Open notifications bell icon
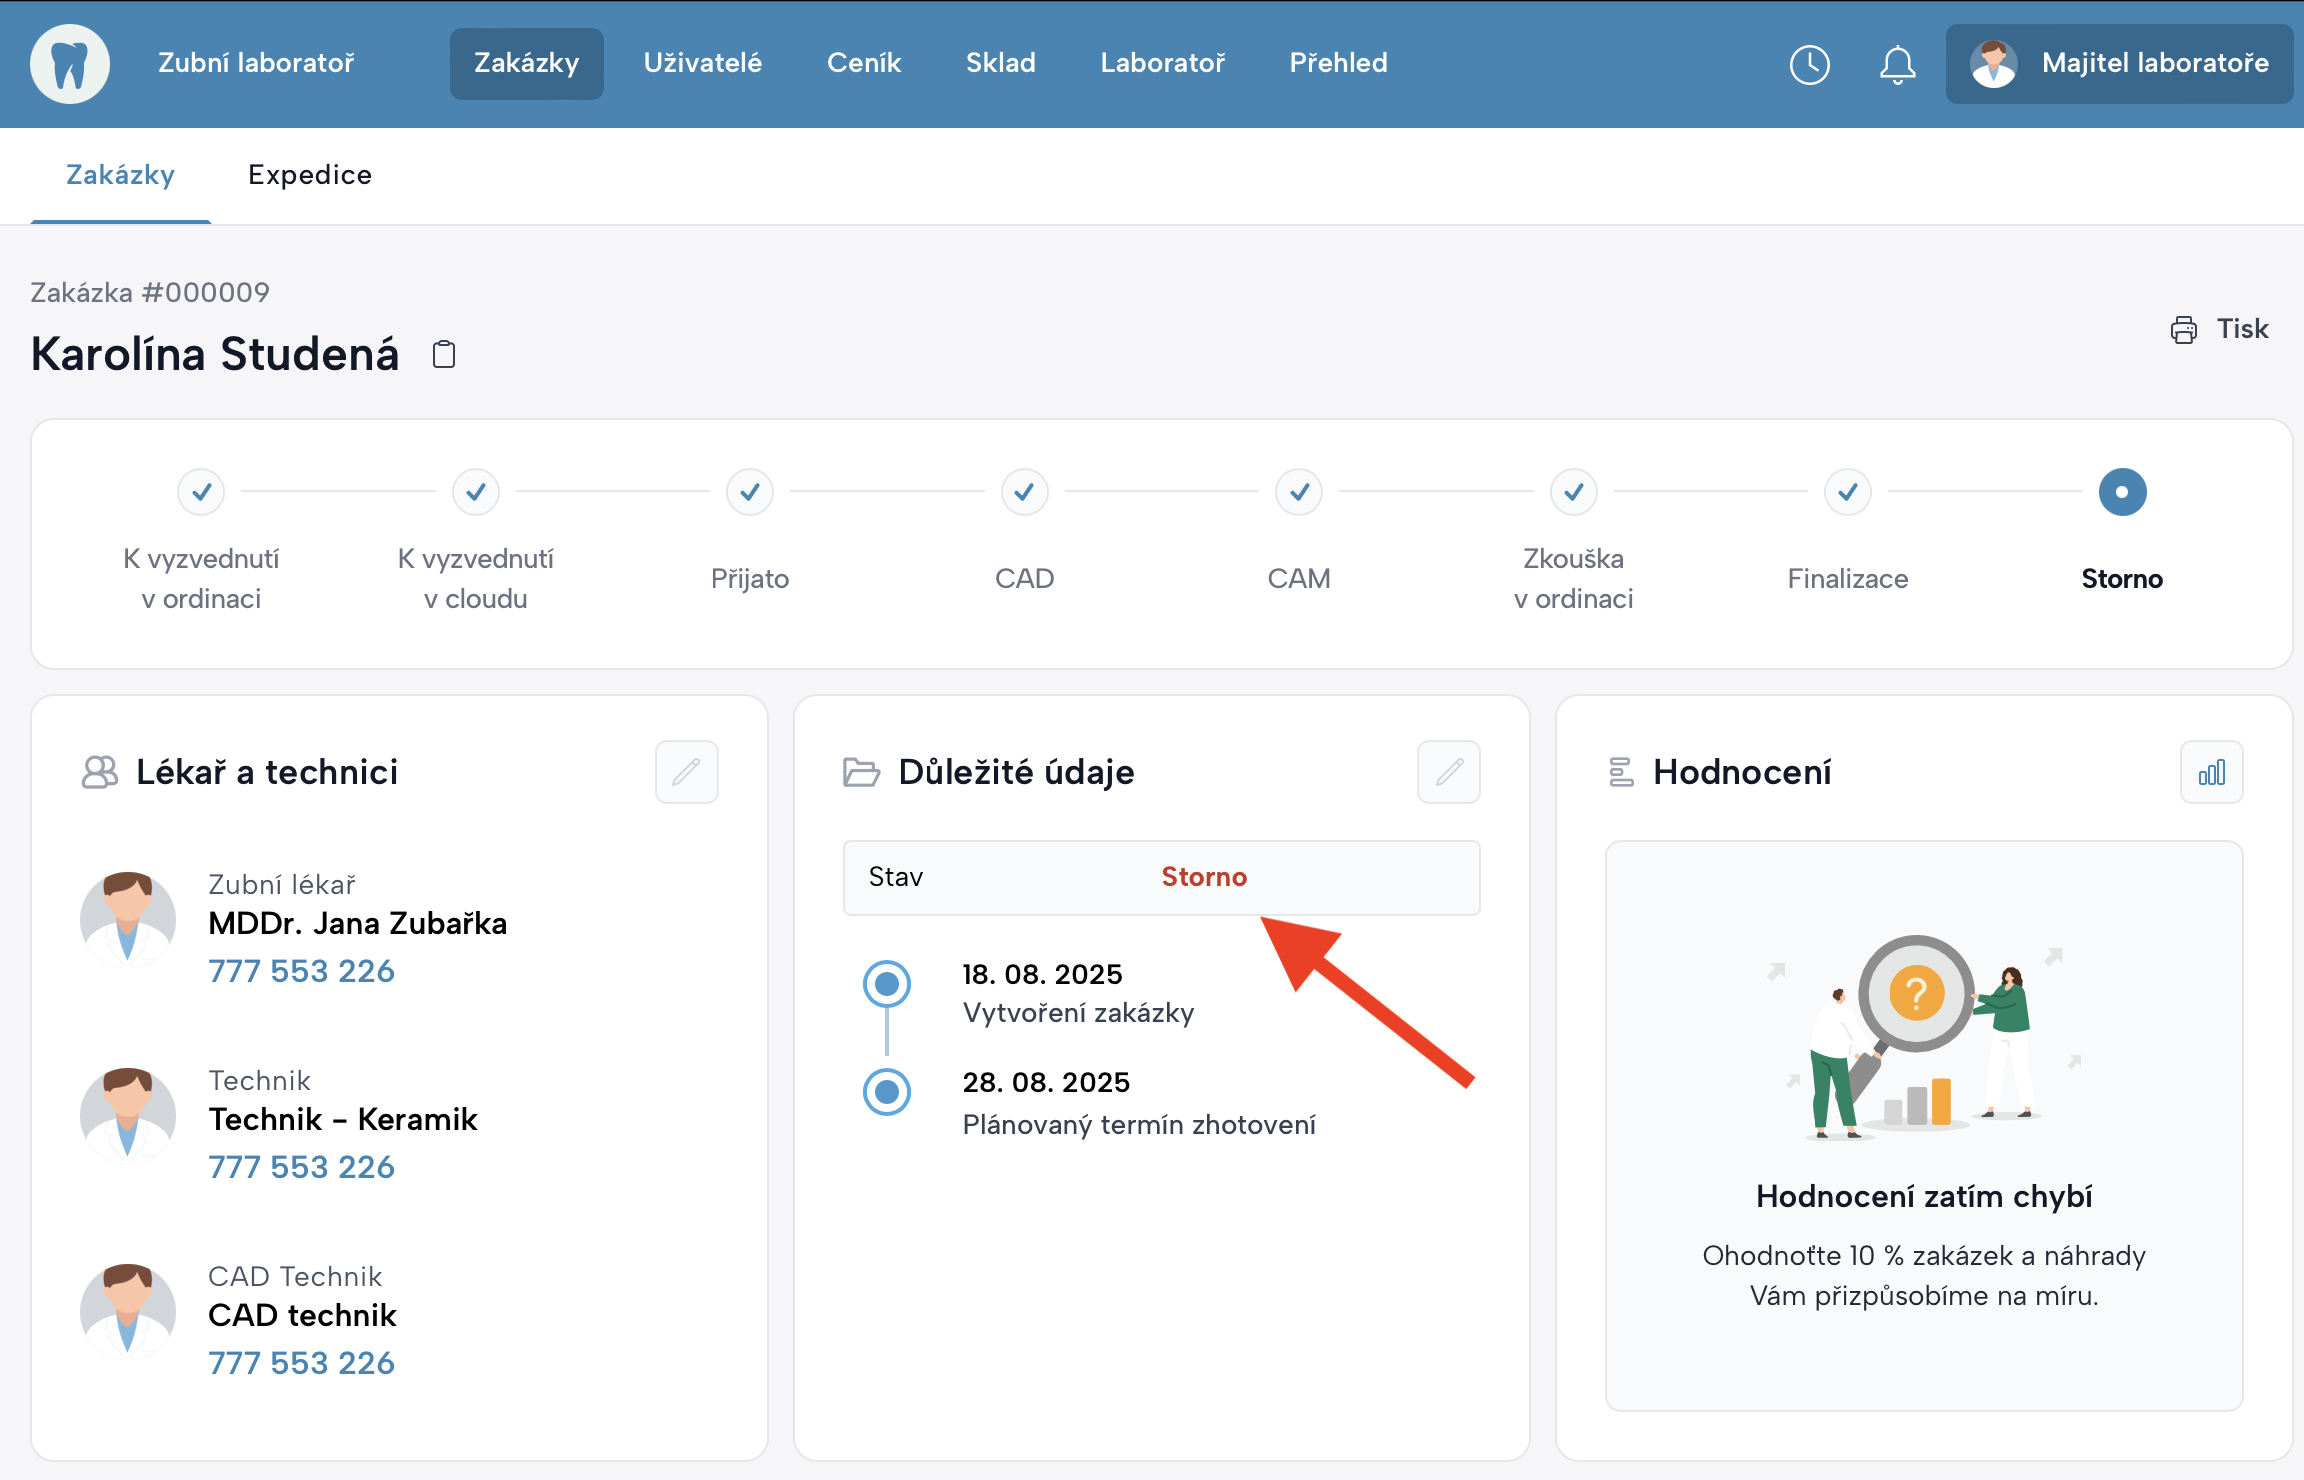 coord(1897,65)
